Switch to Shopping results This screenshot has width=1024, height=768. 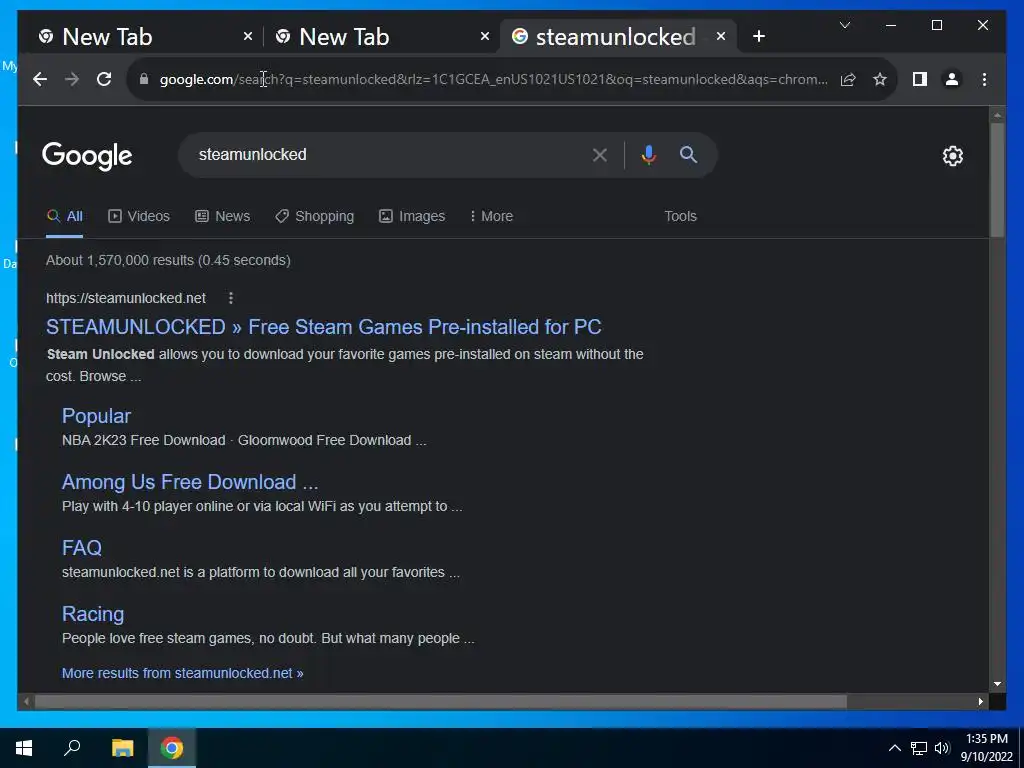pos(315,216)
